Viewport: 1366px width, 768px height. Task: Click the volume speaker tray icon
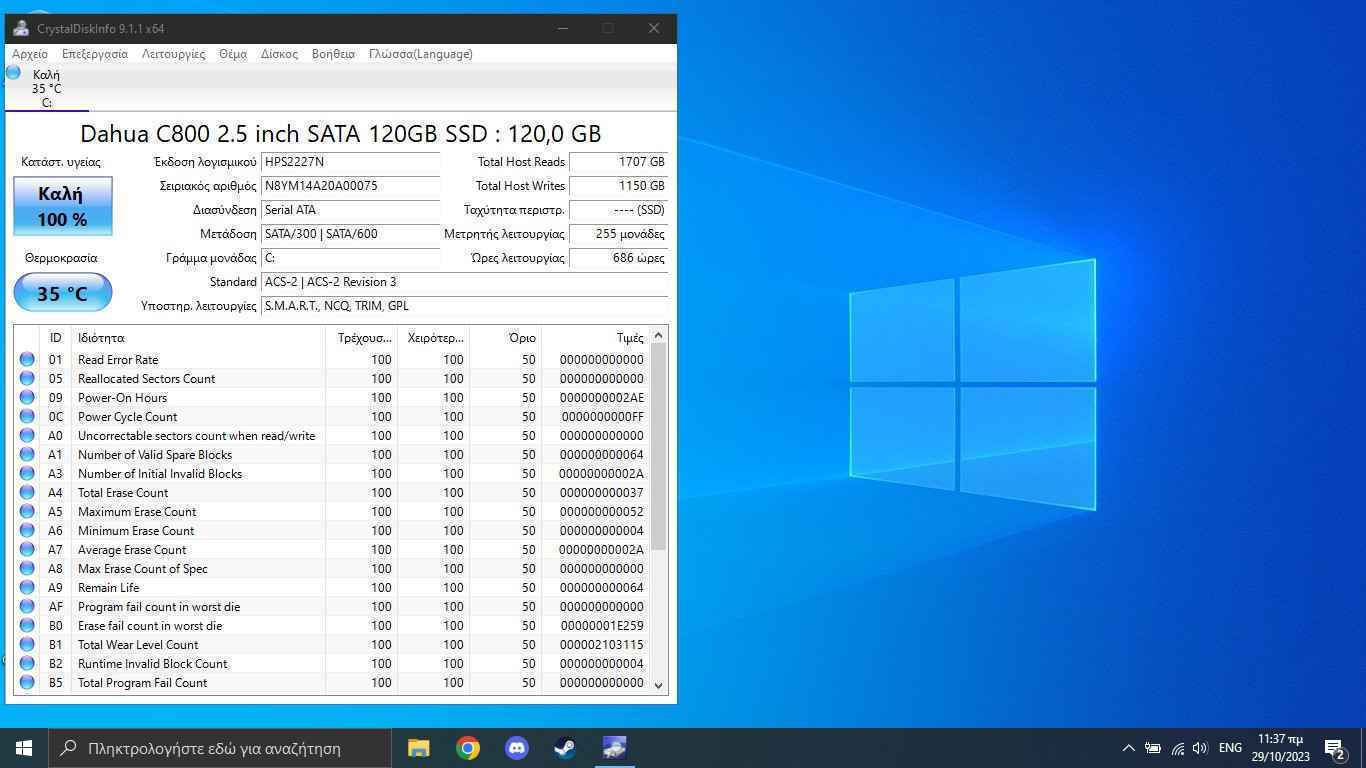[1201, 748]
